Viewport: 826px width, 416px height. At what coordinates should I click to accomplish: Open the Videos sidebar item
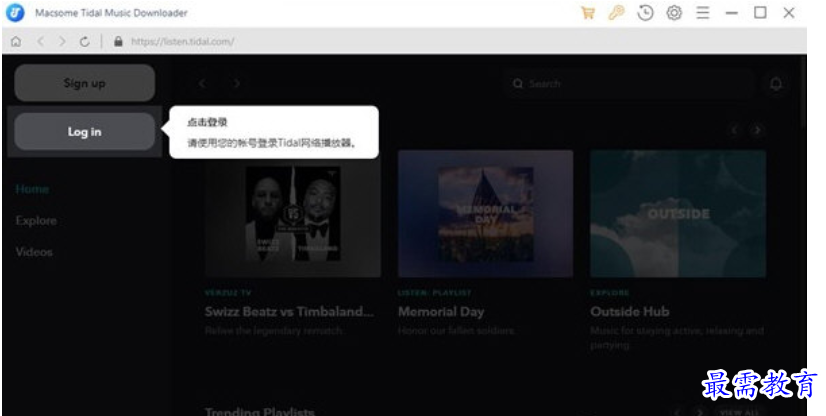(x=34, y=252)
